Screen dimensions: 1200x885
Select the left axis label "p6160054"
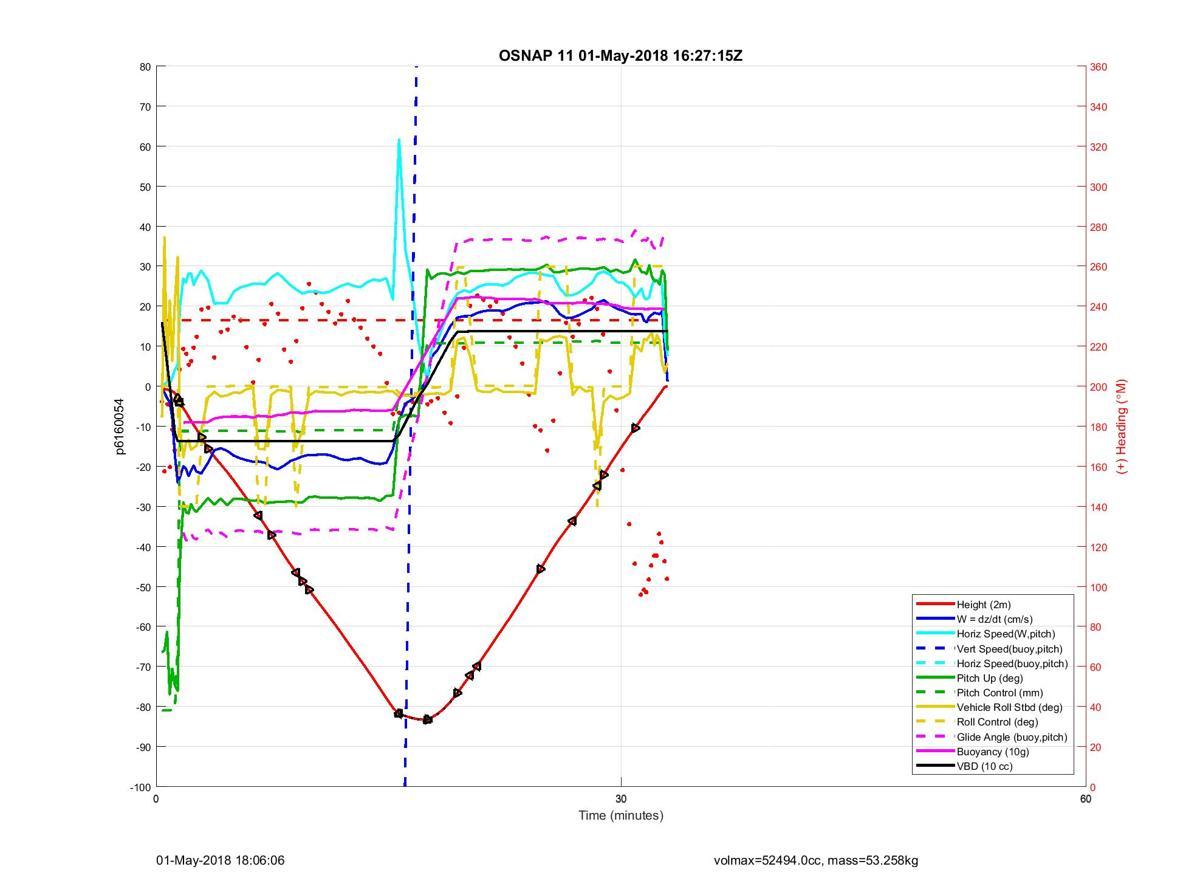tap(118, 426)
